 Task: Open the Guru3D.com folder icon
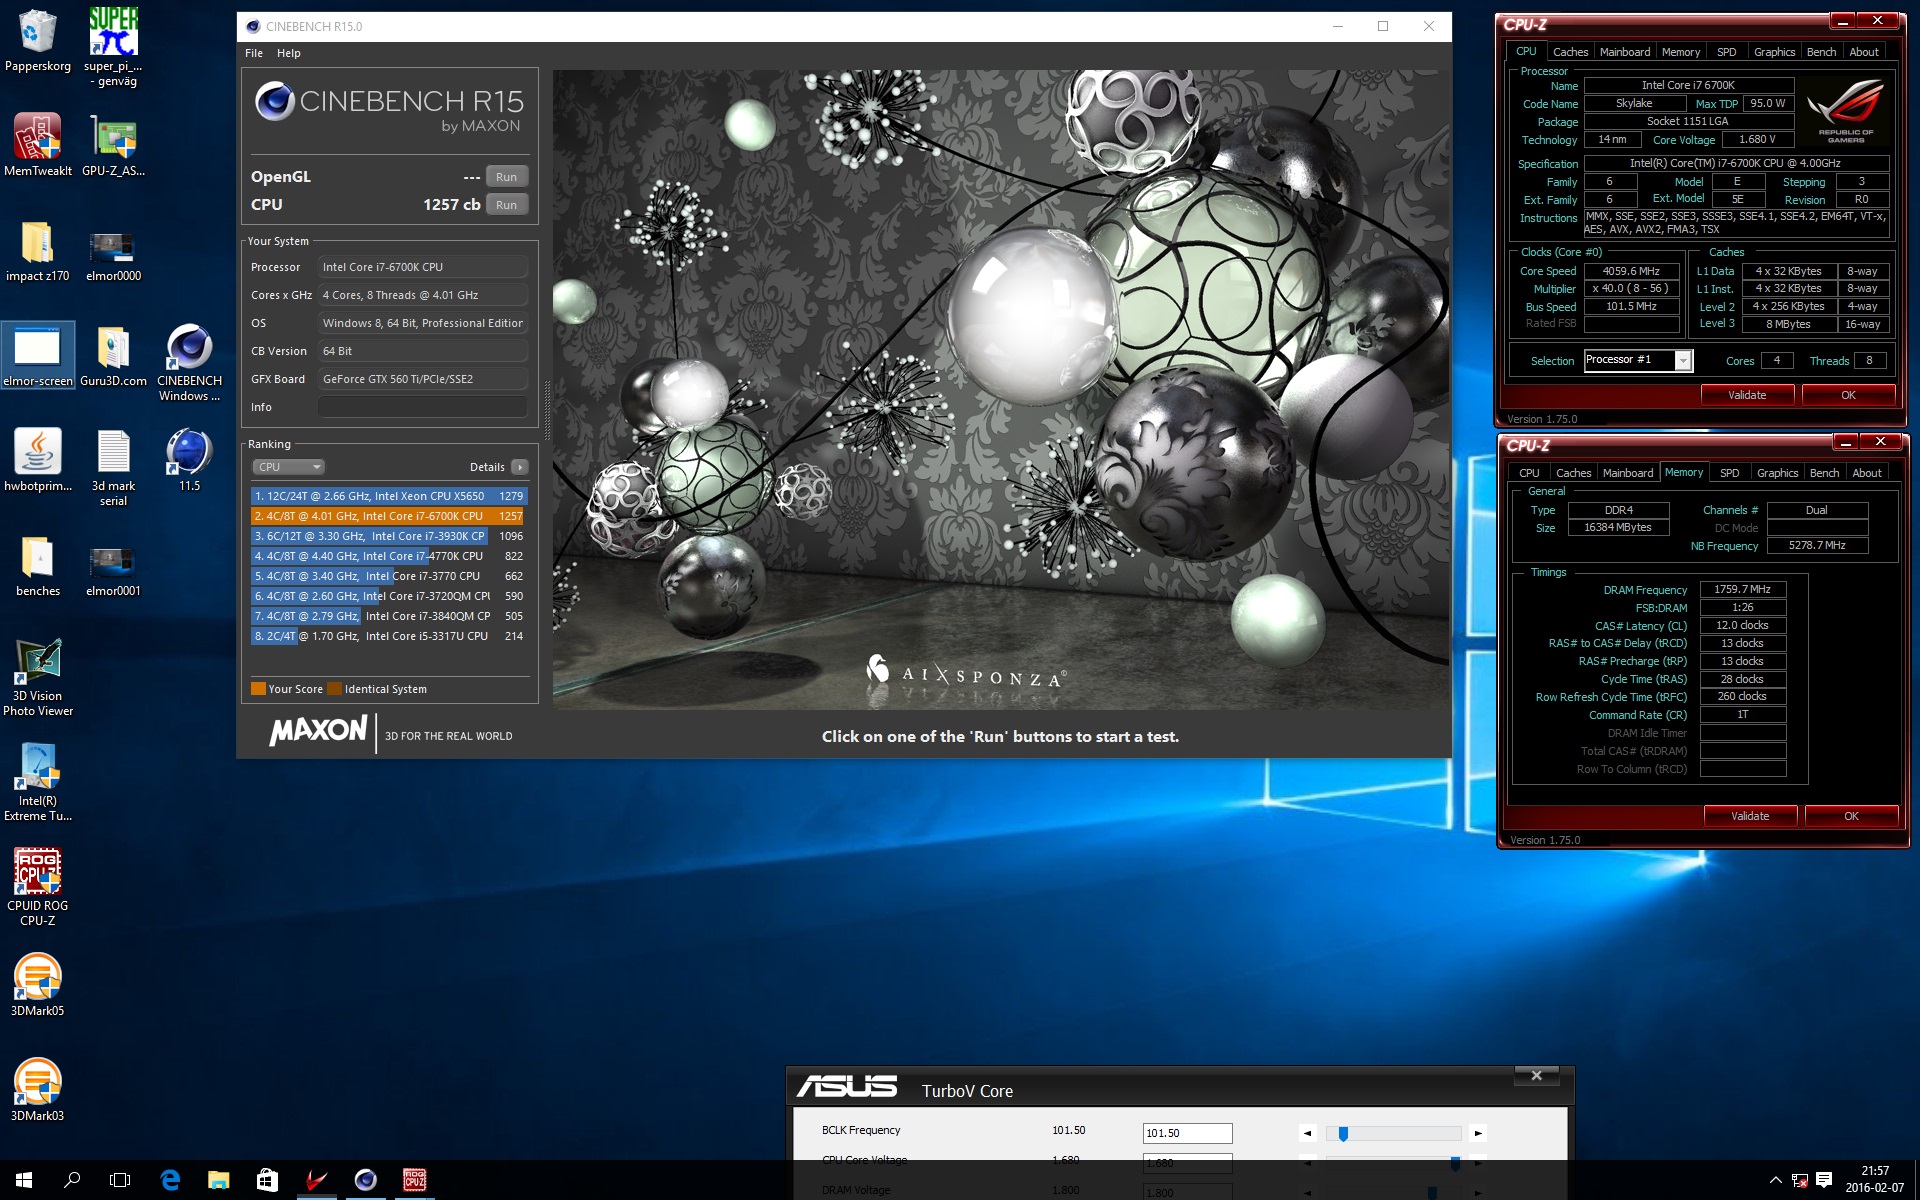click(x=113, y=355)
